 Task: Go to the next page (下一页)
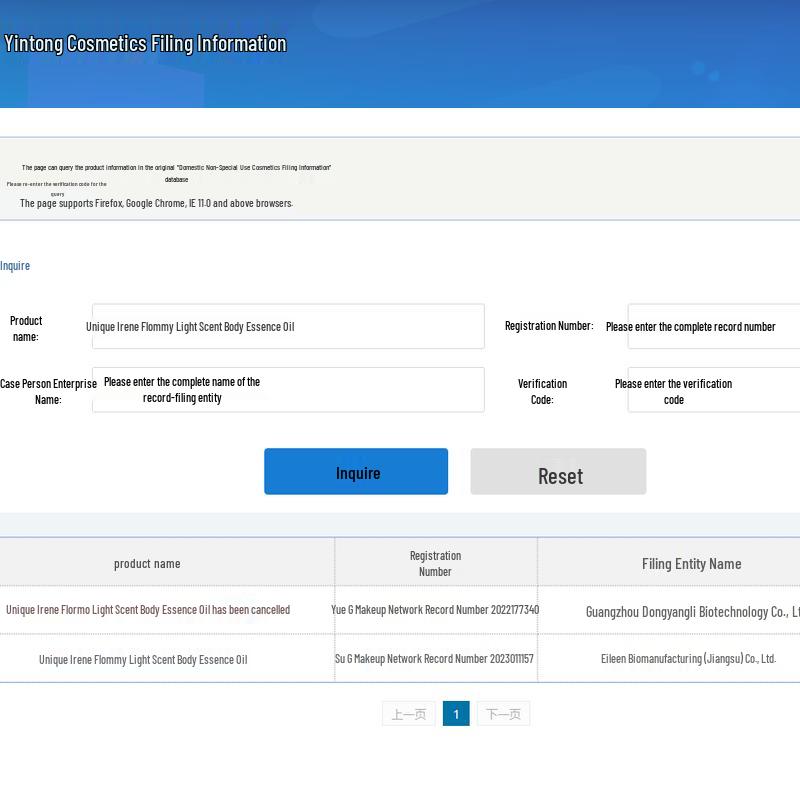pos(503,714)
